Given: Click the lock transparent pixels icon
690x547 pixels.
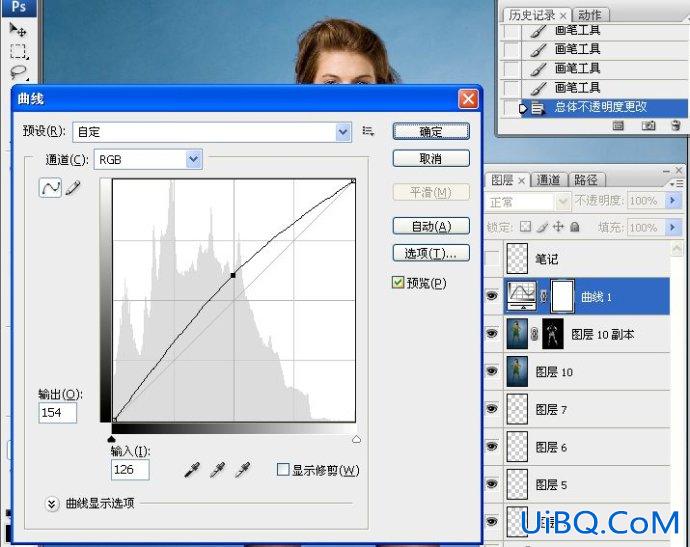Looking at the screenshot, I should point(525,227).
